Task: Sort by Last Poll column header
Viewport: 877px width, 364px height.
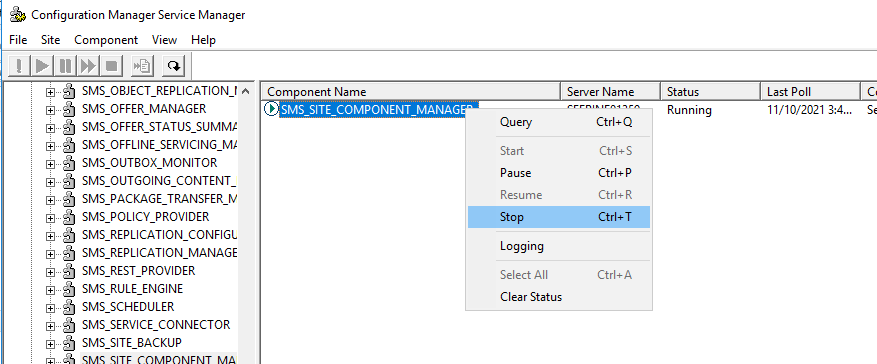Action: (810, 92)
